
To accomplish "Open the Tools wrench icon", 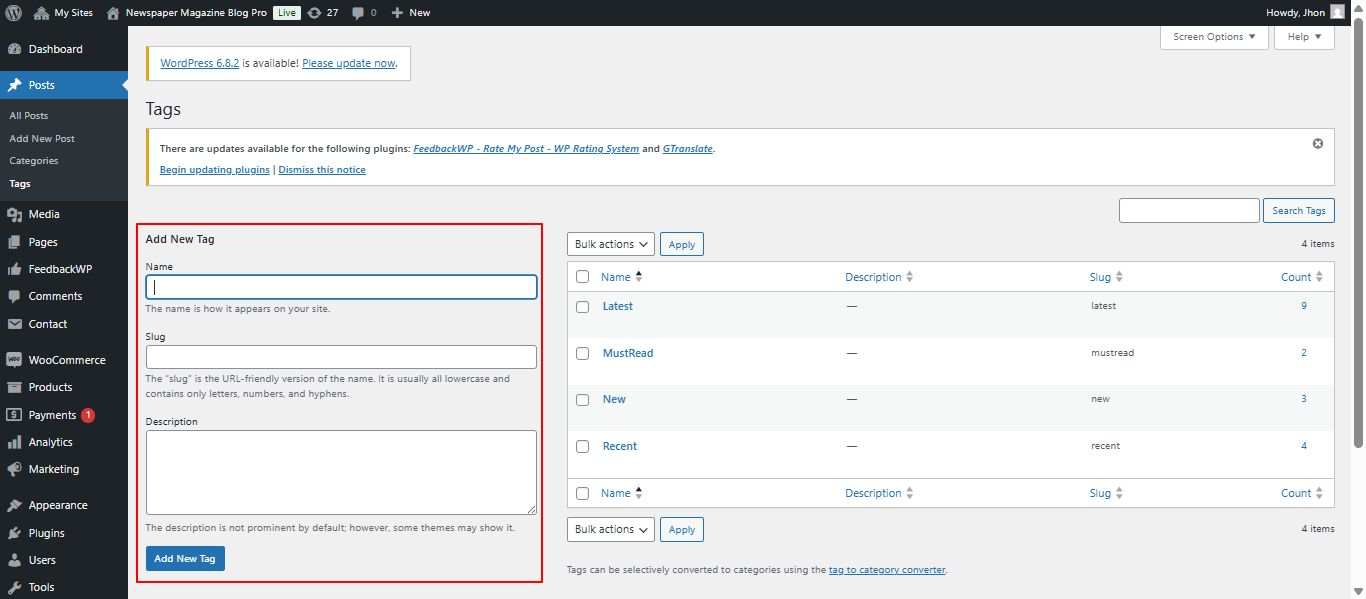I will pos(15,587).
